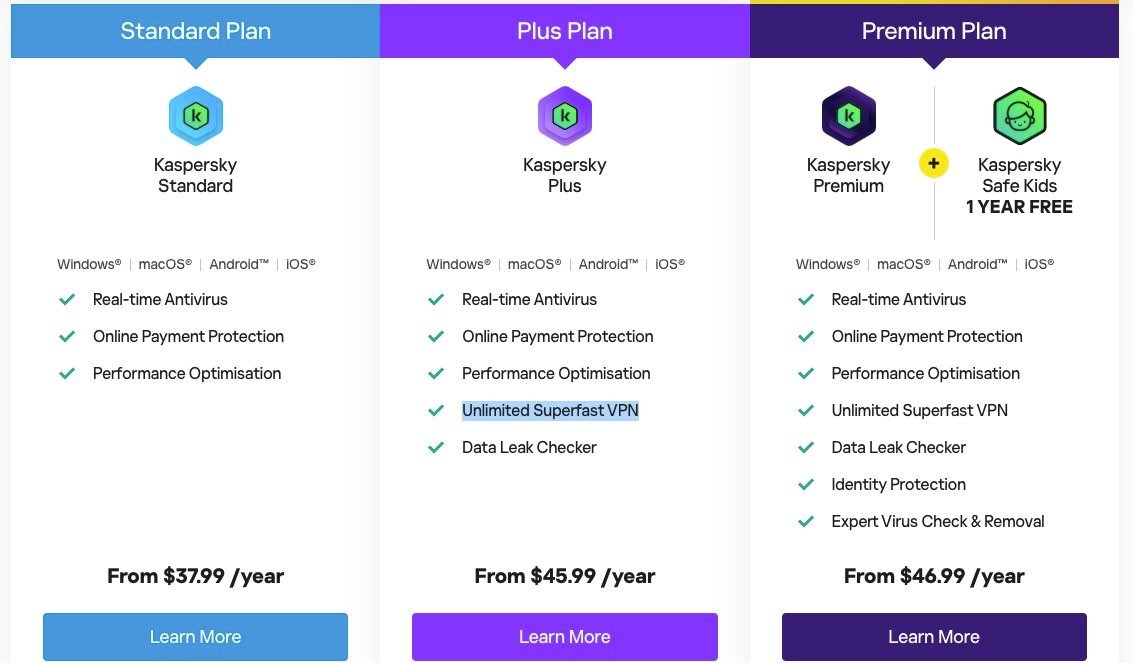Open Learn More for the Standard Plan

click(x=195, y=637)
